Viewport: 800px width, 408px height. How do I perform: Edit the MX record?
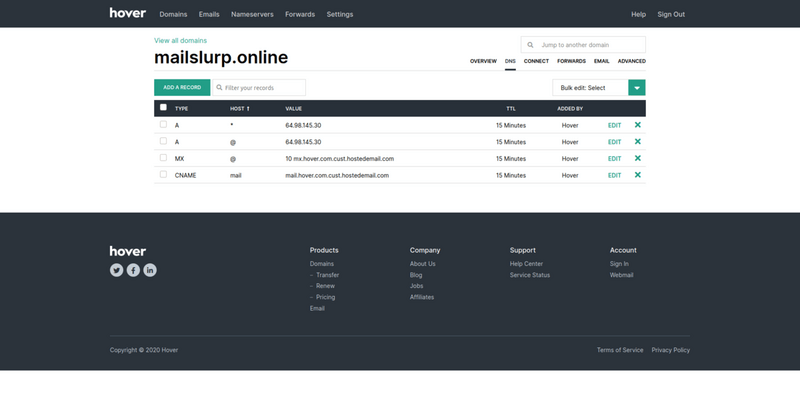(x=614, y=159)
